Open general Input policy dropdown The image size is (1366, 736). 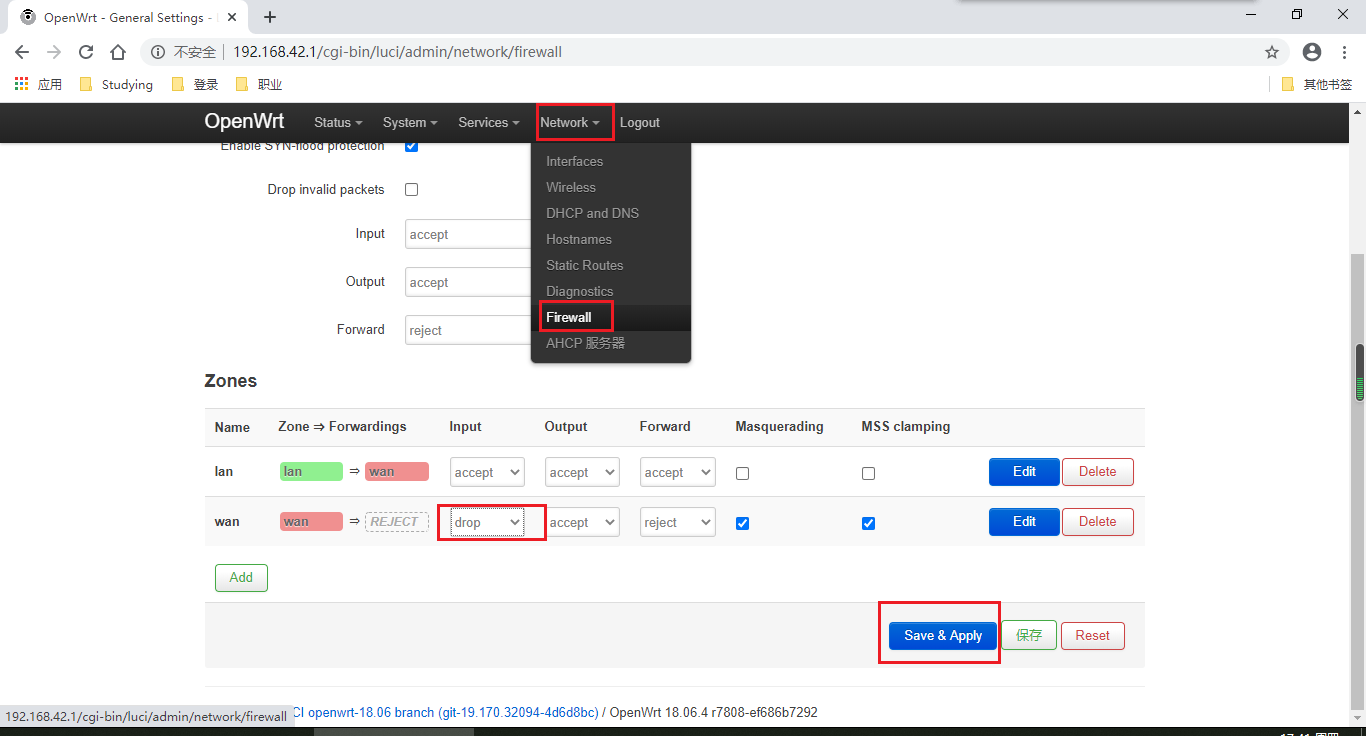(468, 234)
